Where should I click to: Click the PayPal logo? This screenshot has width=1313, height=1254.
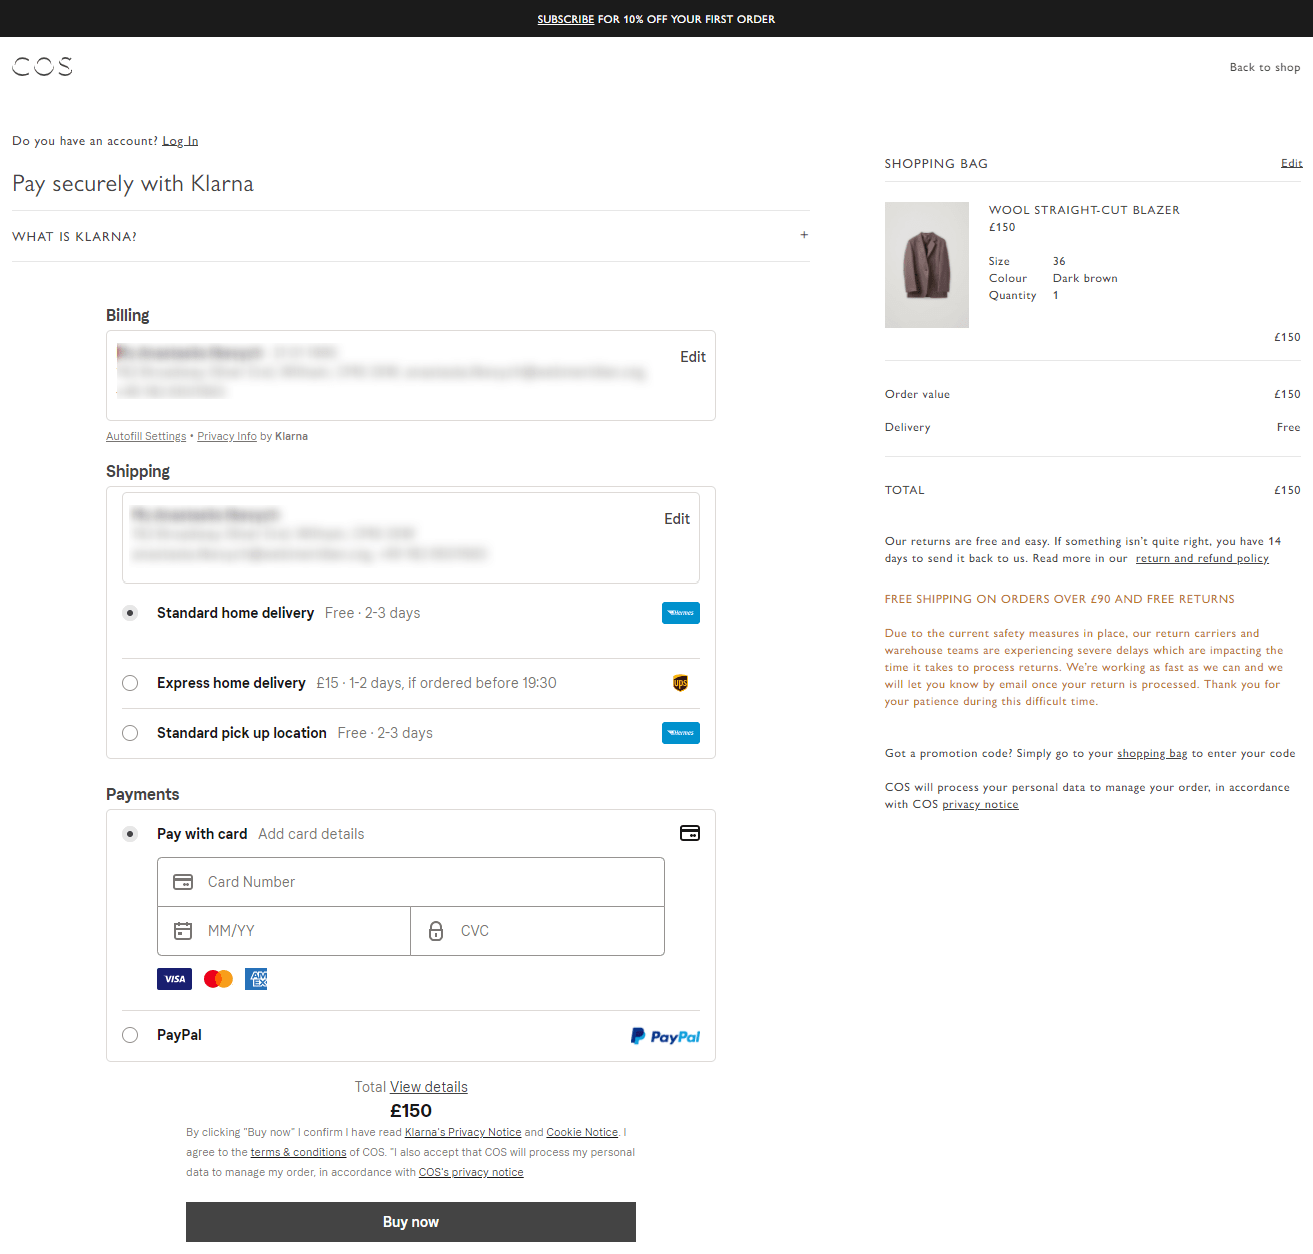click(x=665, y=1036)
